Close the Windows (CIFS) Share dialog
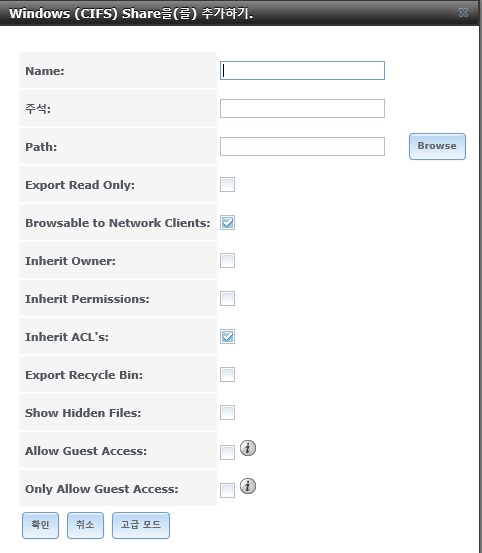This screenshot has height=553, width=482. click(x=463, y=13)
